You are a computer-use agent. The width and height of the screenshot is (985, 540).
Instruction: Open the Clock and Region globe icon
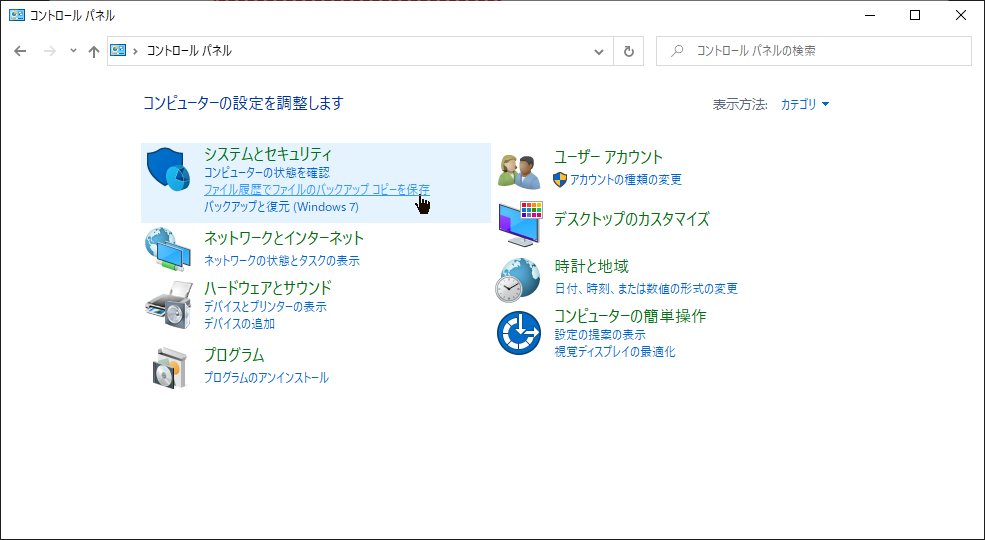[x=518, y=280]
